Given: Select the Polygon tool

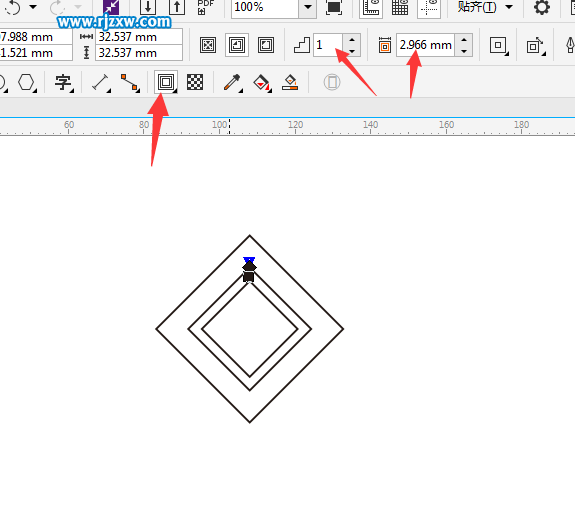Looking at the screenshot, I should [x=27, y=82].
